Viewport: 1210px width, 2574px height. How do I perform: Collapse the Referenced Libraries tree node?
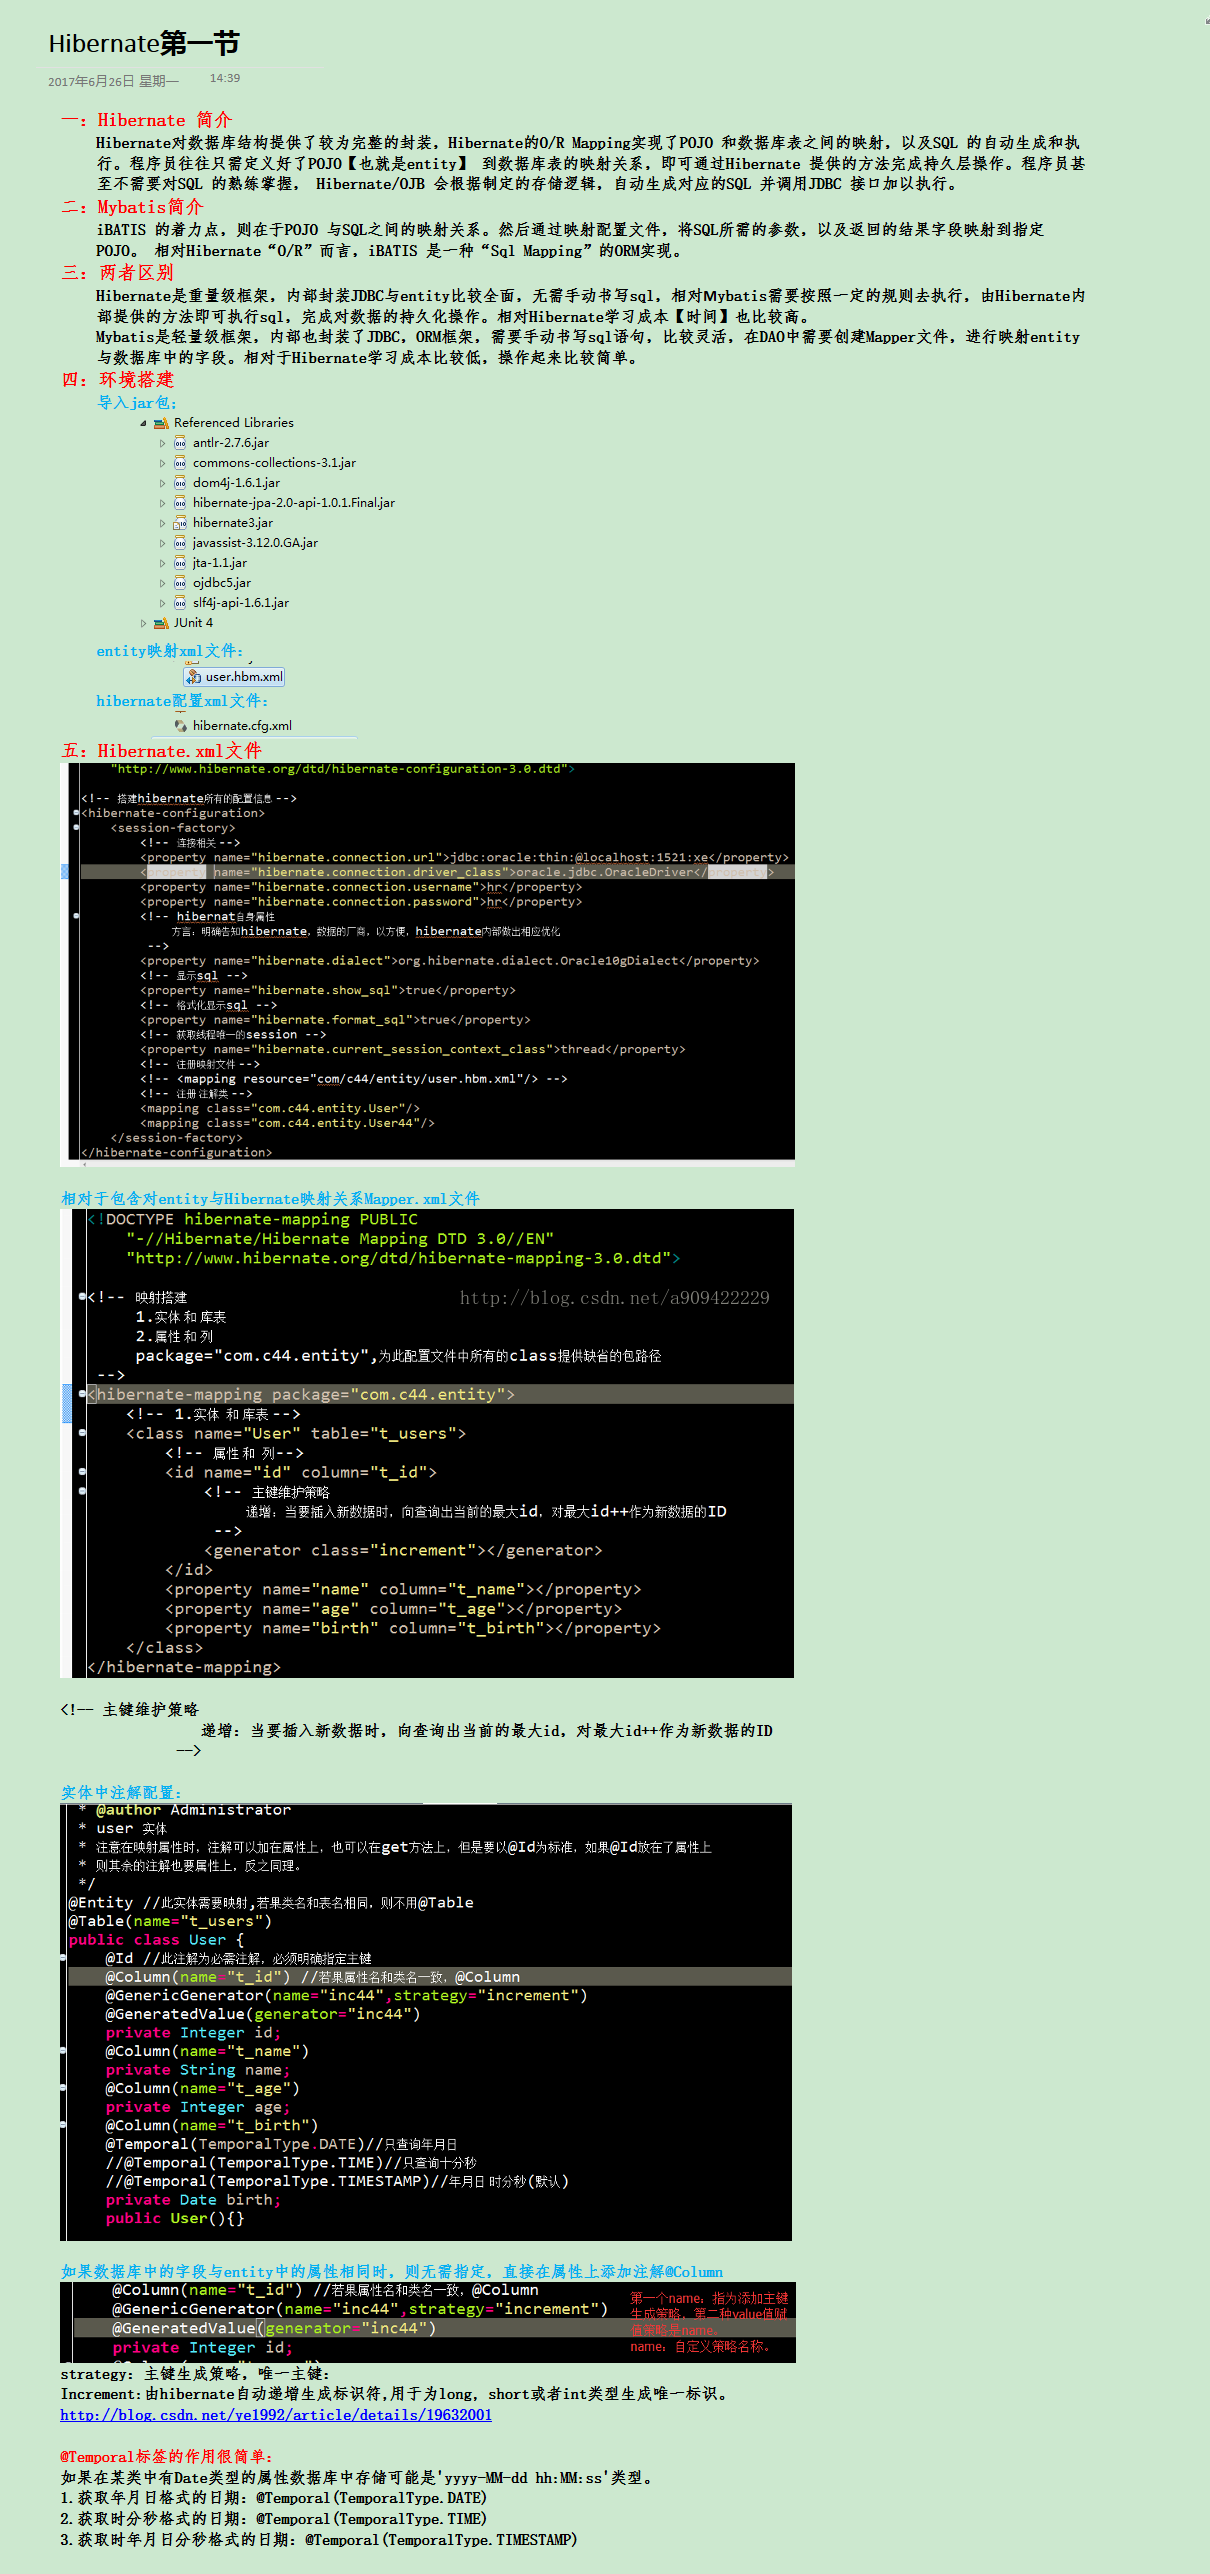pyautogui.click(x=144, y=423)
